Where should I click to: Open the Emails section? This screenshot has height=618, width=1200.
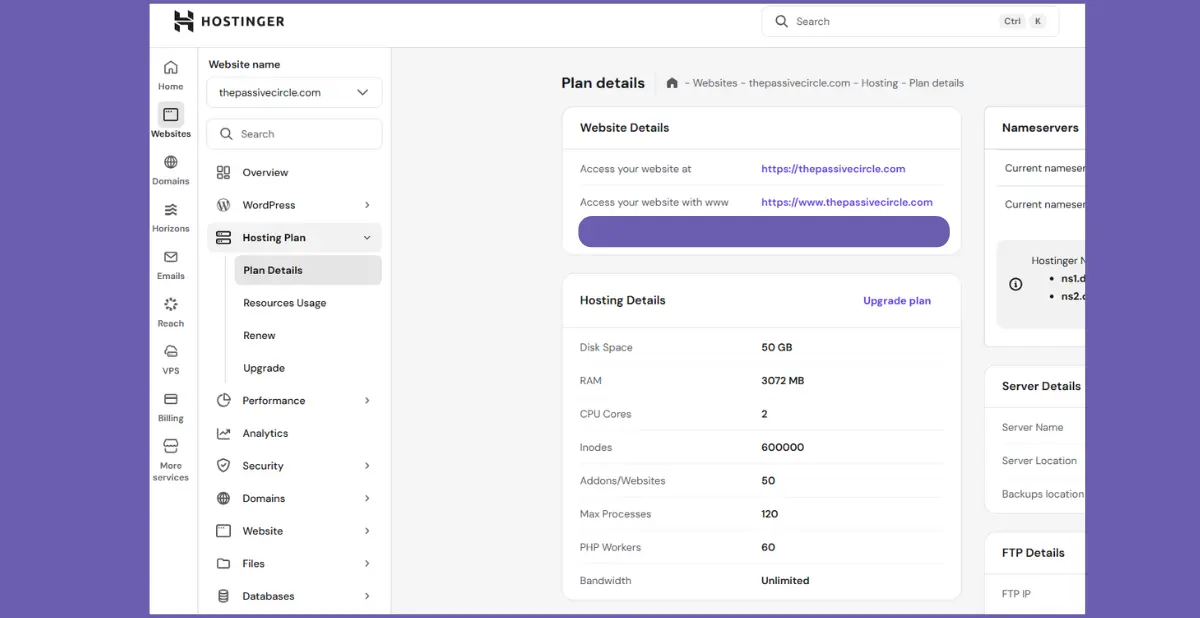coord(170,262)
